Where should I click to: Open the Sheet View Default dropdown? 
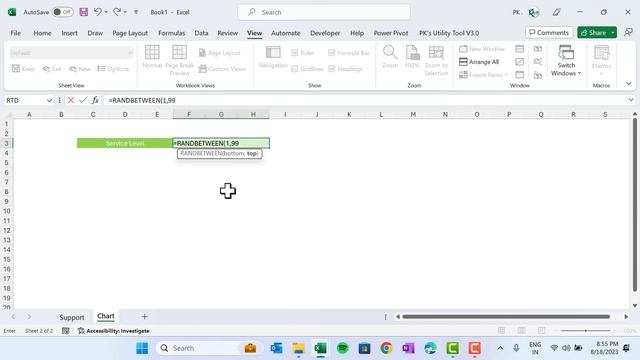[x=71, y=53]
